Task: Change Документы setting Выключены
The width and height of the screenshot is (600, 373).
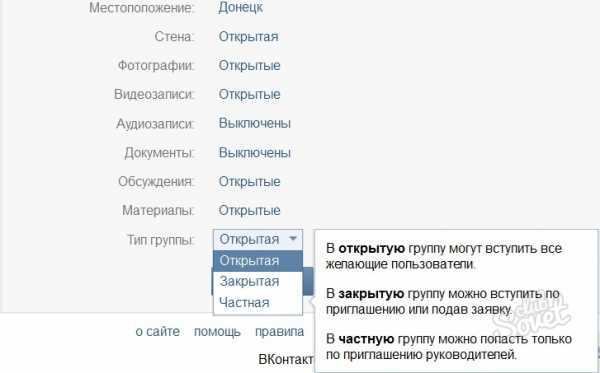Action: (x=255, y=152)
